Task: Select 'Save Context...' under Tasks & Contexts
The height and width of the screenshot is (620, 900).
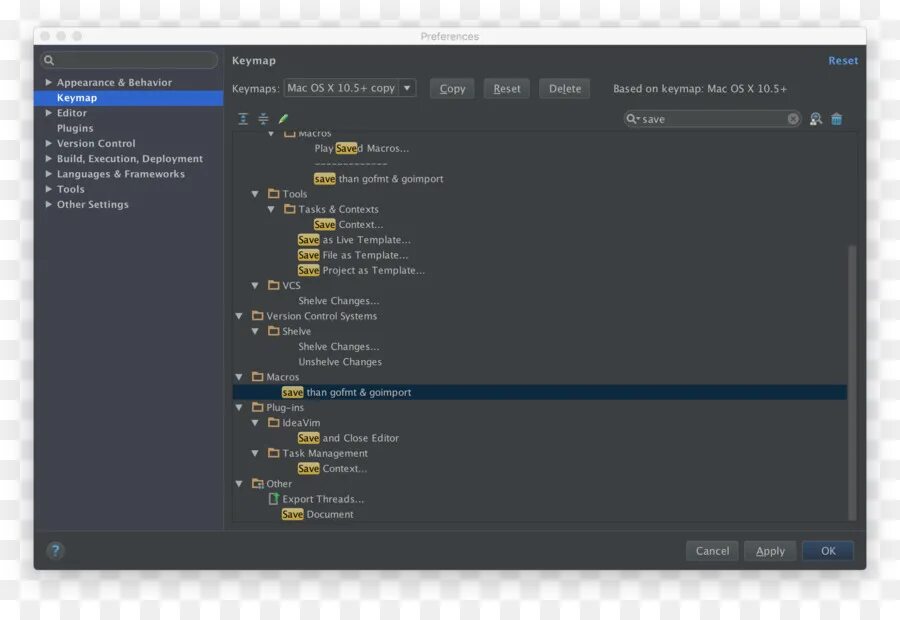Action: click(348, 224)
